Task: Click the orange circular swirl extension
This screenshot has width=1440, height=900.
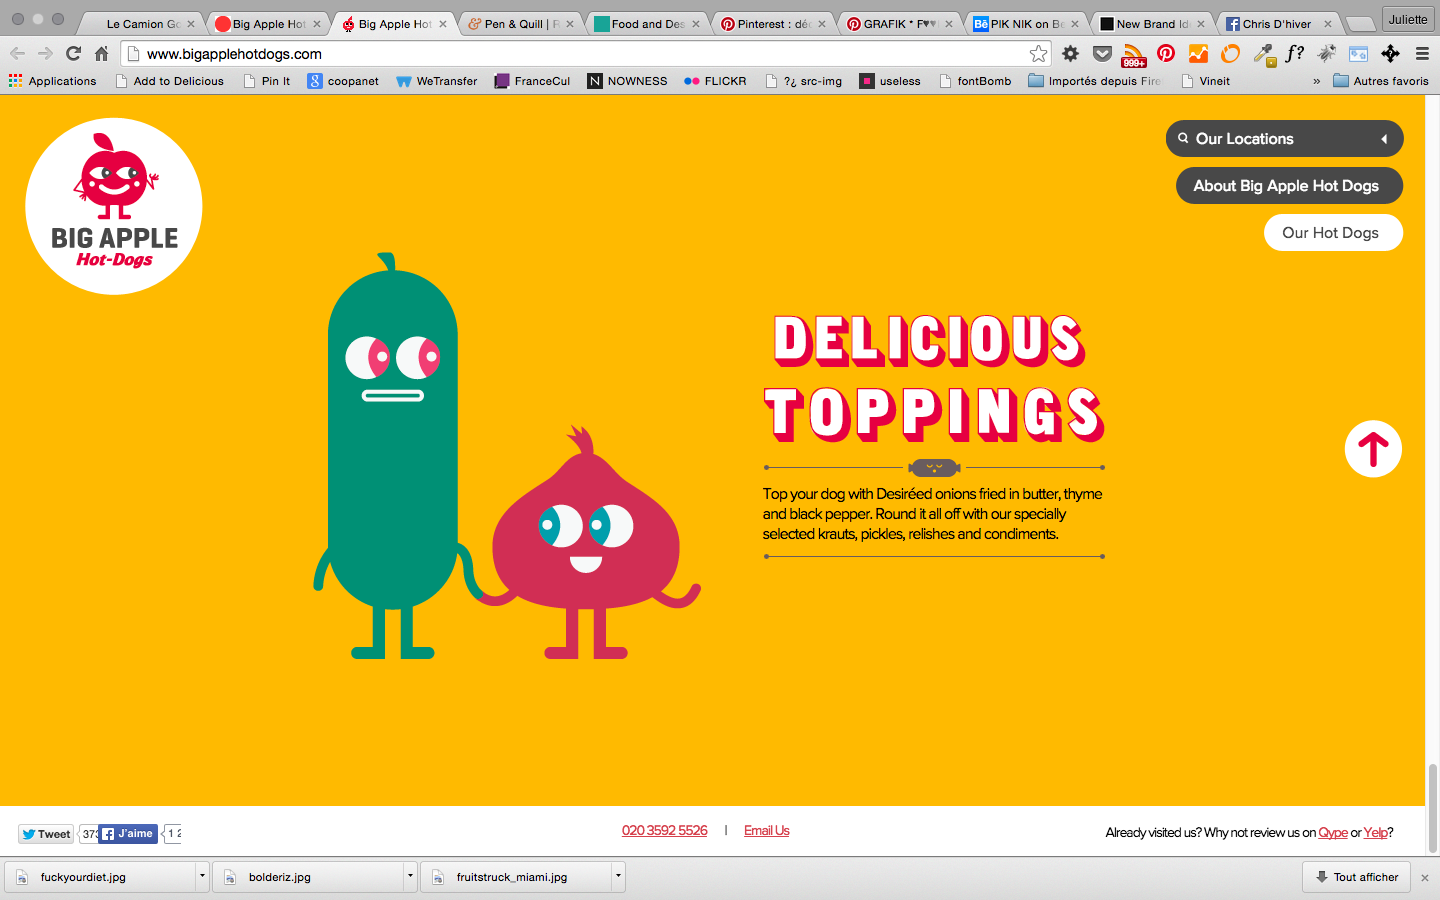Action: coord(1230,54)
